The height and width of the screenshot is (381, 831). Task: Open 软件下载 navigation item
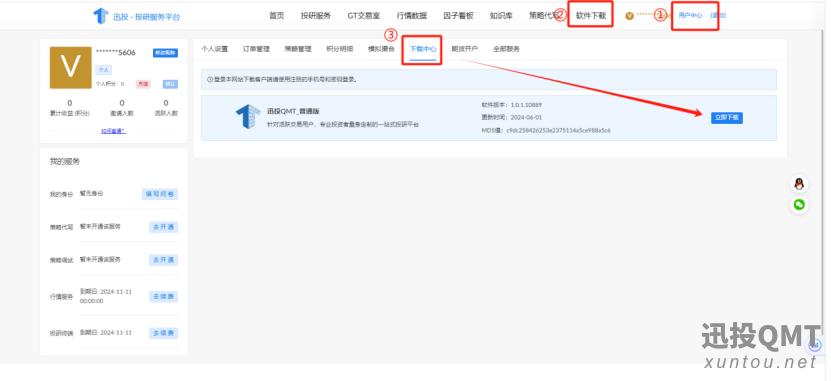[x=591, y=16]
